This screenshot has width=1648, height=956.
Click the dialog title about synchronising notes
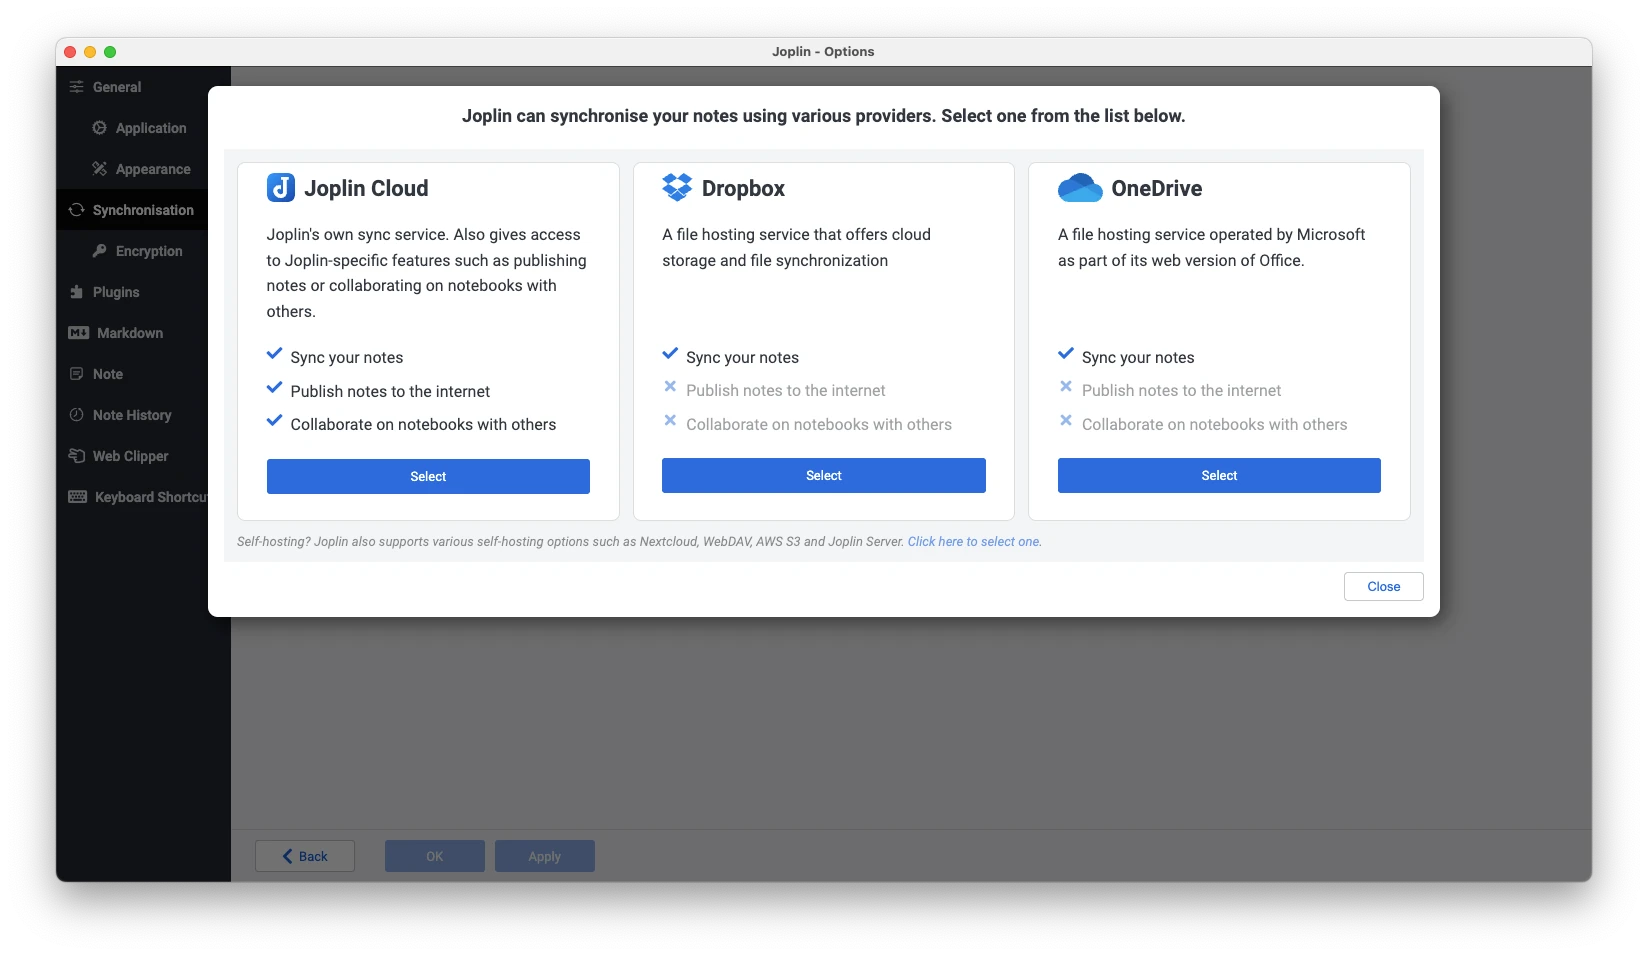pyautogui.click(x=824, y=116)
